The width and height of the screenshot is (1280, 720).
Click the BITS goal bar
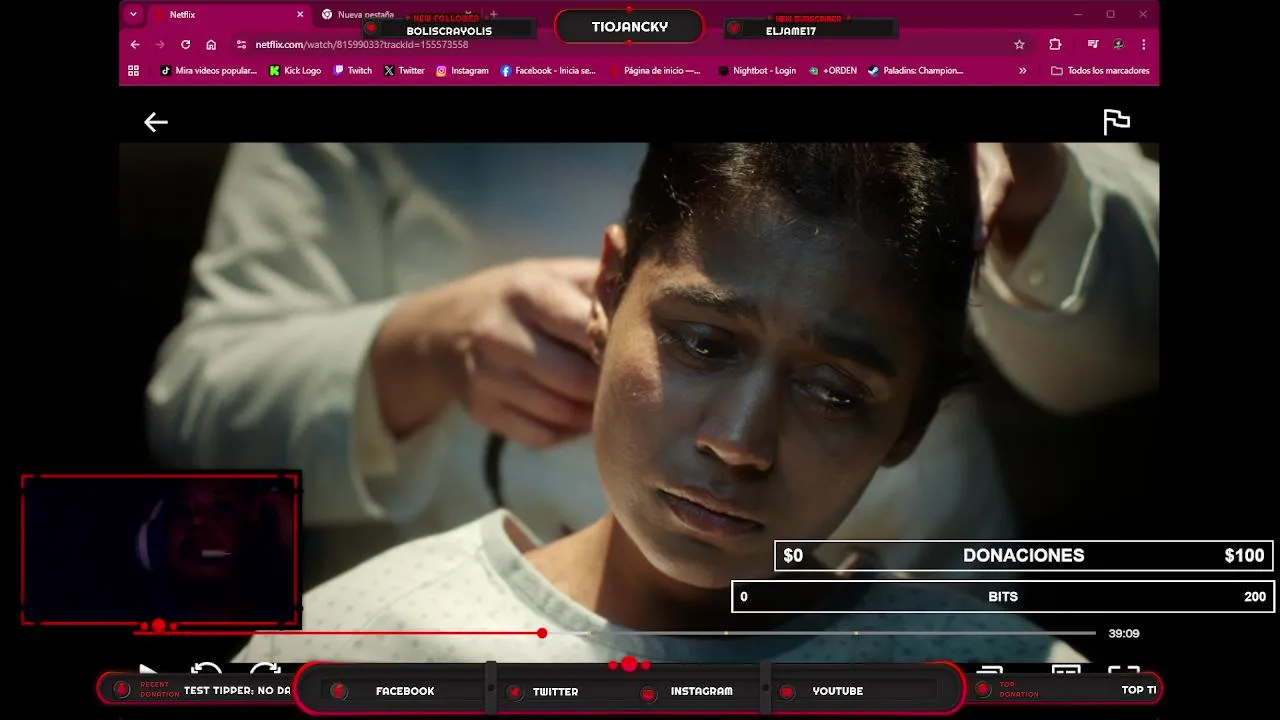[x=1003, y=597]
